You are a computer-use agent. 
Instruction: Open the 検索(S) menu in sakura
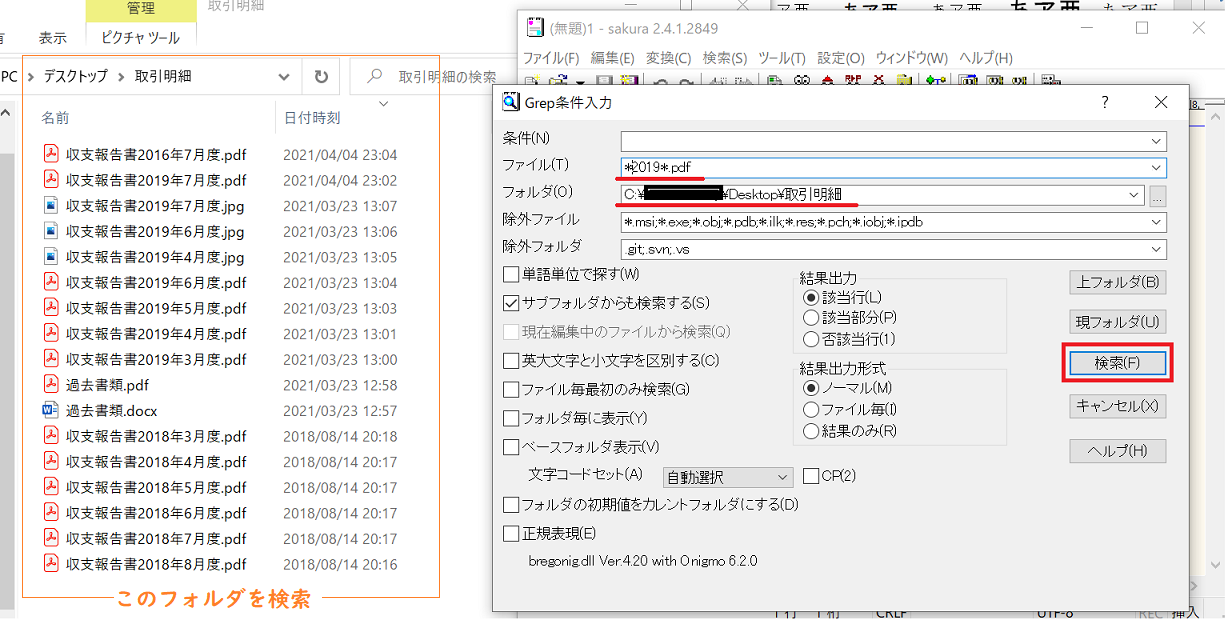click(725, 58)
